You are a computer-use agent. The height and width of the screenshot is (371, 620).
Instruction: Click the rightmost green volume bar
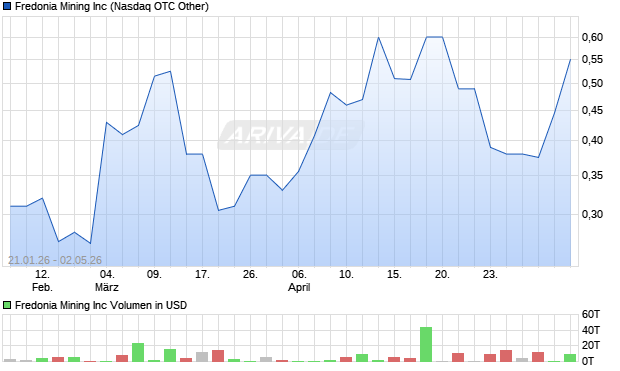pyautogui.click(x=570, y=358)
